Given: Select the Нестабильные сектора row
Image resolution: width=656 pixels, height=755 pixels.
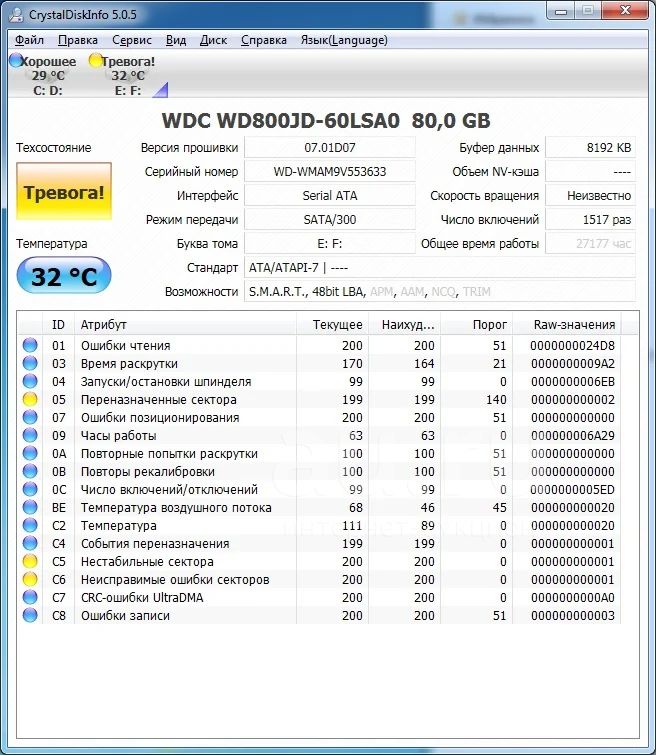Looking at the screenshot, I should pyautogui.click(x=319, y=561).
